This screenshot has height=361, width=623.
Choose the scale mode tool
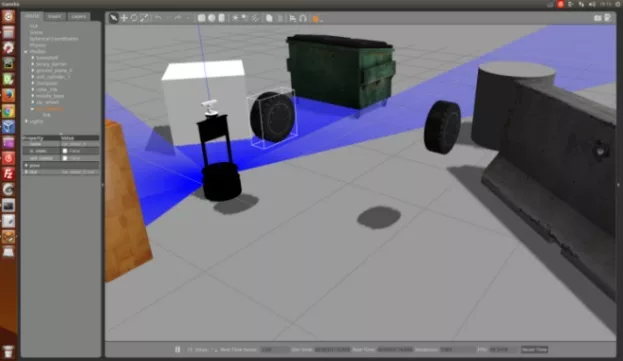[144, 18]
